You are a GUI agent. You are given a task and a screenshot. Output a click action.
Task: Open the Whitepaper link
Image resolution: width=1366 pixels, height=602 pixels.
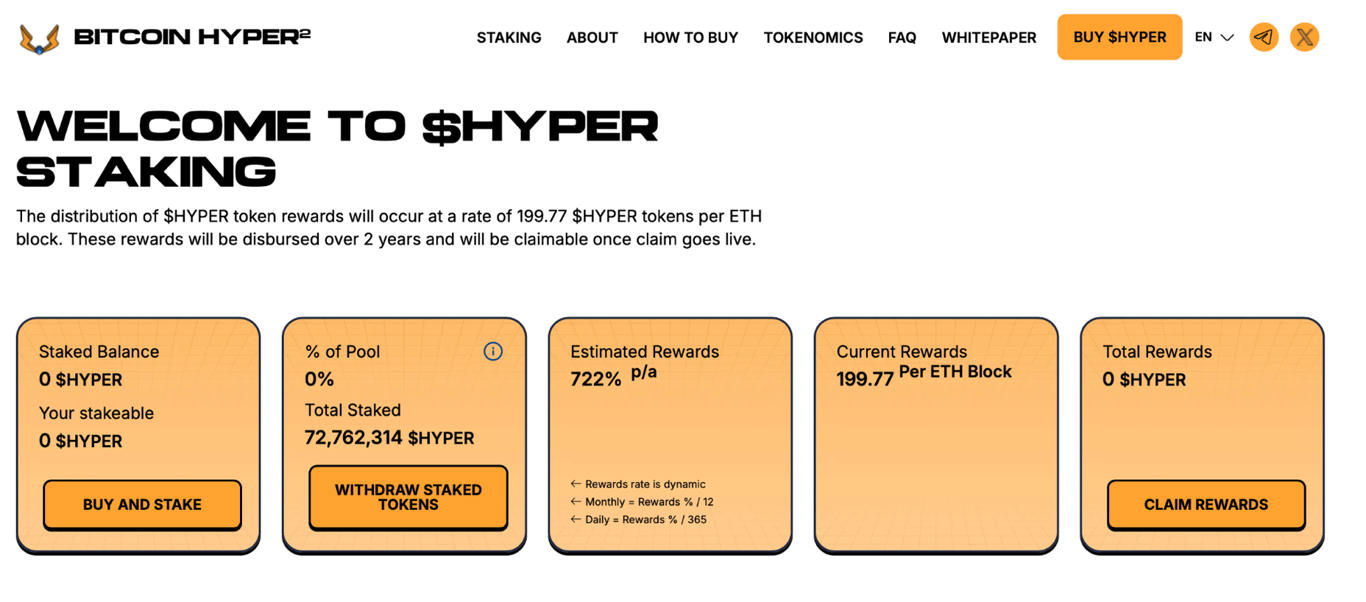[x=989, y=37]
